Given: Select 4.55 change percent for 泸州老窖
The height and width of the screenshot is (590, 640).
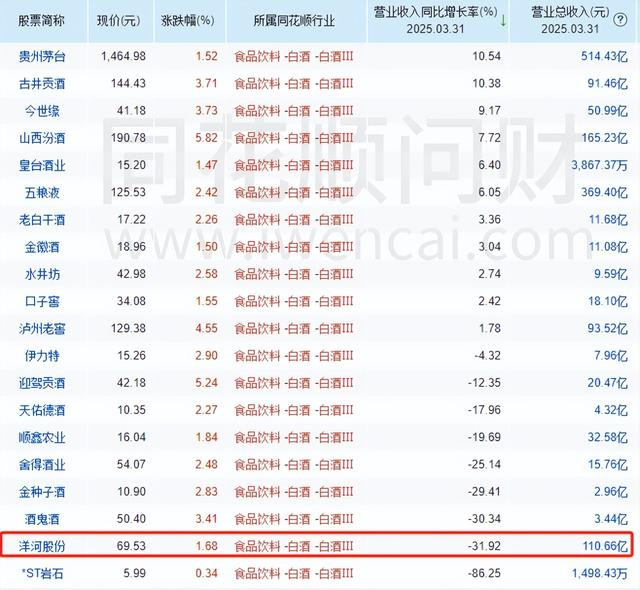Looking at the screenshot, I should [206, 328].
